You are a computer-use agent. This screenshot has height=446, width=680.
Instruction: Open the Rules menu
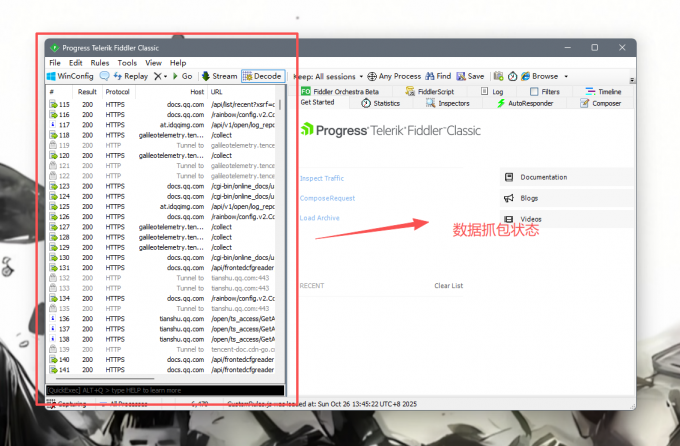[x=99, y=63]
